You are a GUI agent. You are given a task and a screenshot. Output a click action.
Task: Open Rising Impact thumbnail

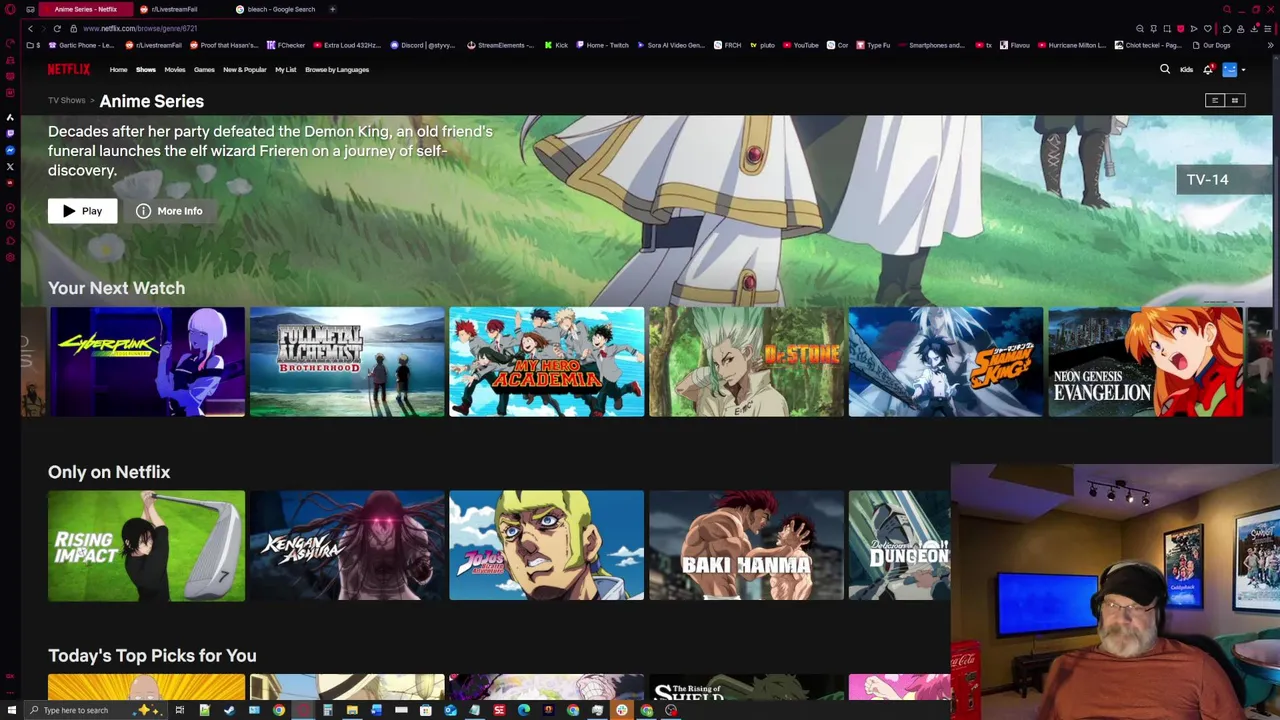coord(147,546)
